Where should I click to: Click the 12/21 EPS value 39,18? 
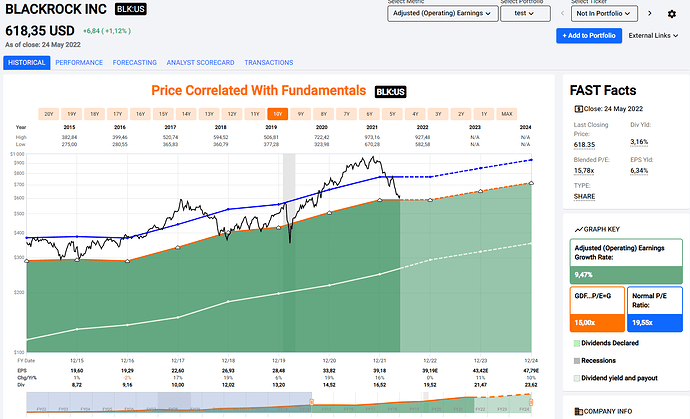pos(379,371)
